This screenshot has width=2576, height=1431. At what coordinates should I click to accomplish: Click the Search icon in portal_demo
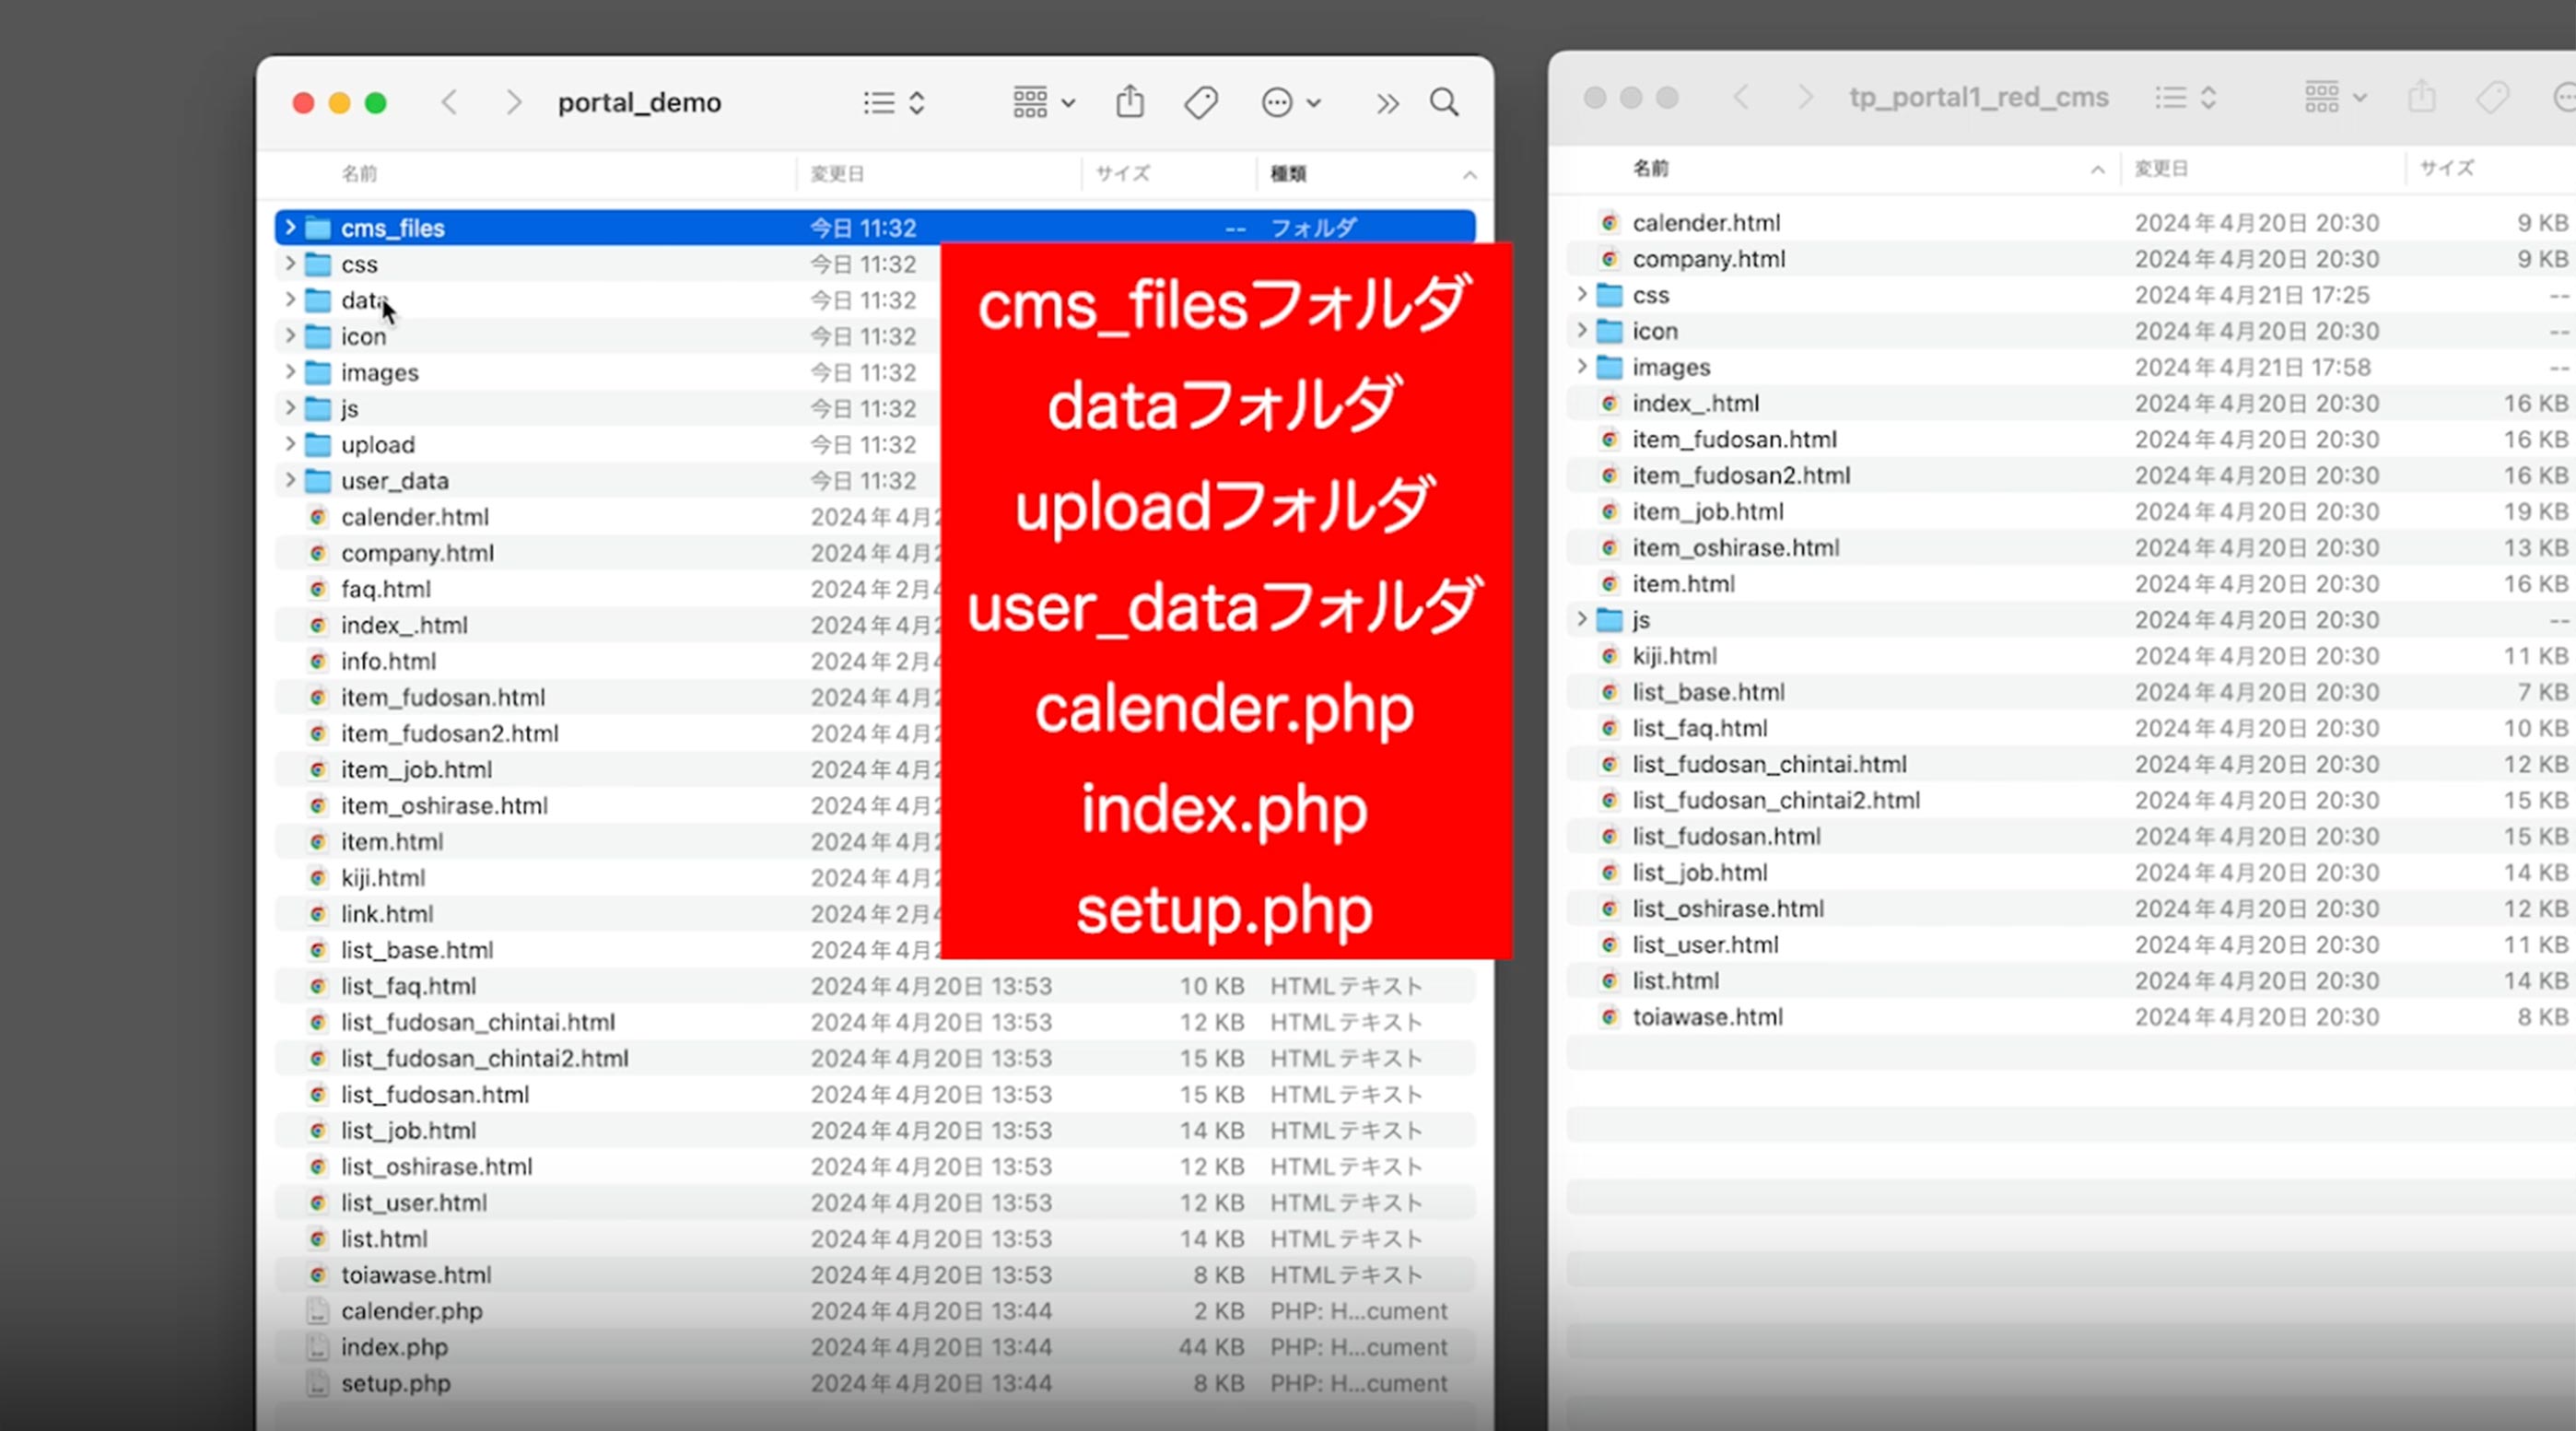point(1444,102)
